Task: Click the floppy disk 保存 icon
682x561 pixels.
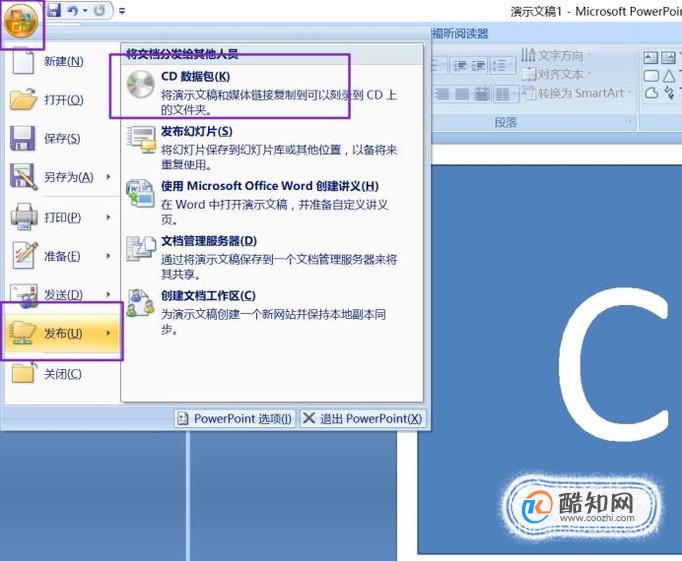Action: pos(23,138)
